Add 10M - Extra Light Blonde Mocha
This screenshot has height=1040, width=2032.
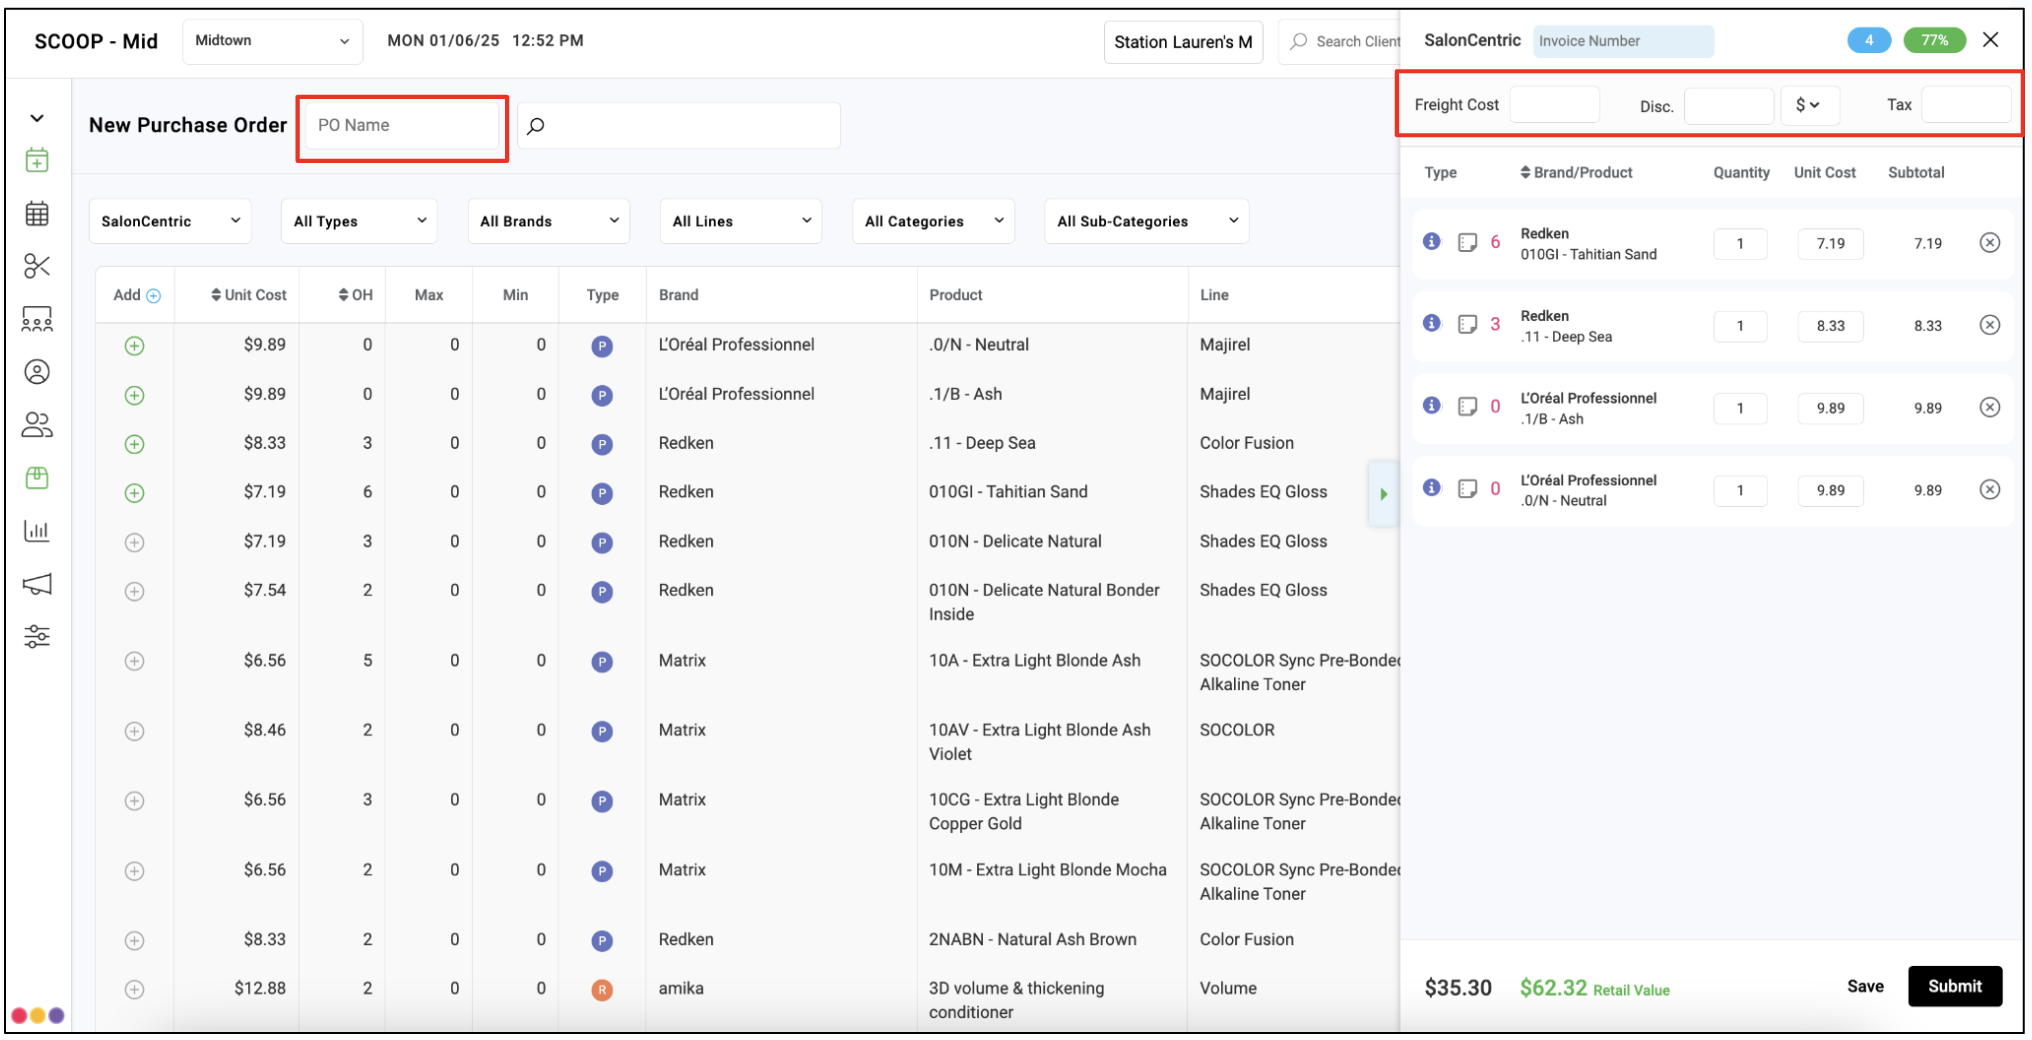point(135,871)
